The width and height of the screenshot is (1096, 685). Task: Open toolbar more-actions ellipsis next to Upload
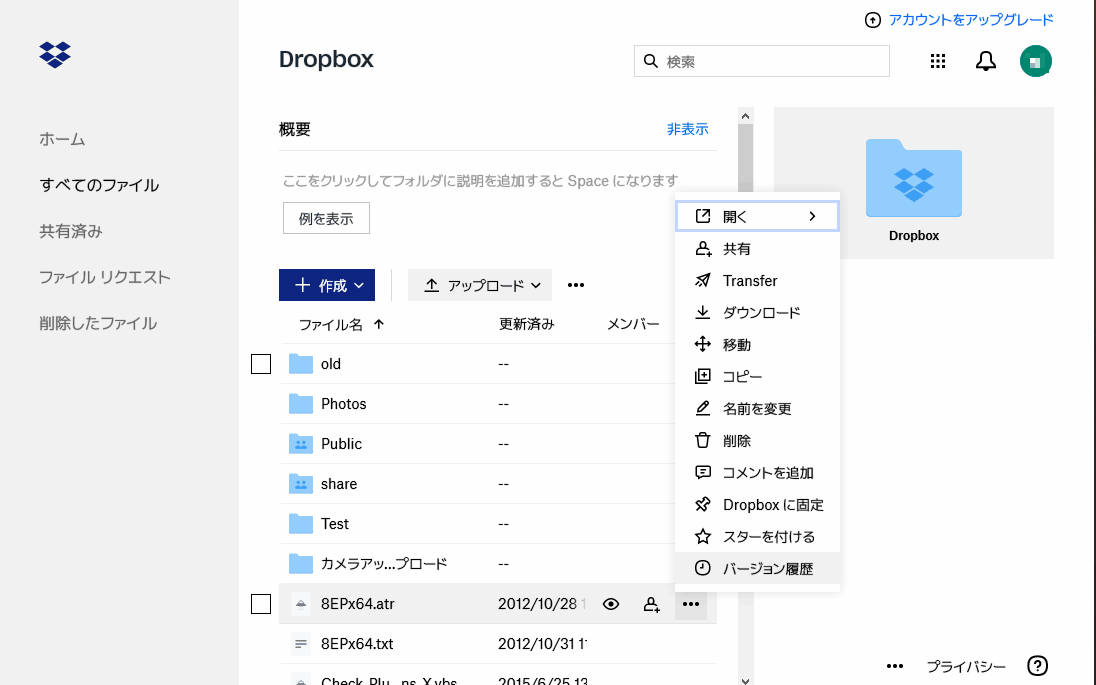coord(576,285)
